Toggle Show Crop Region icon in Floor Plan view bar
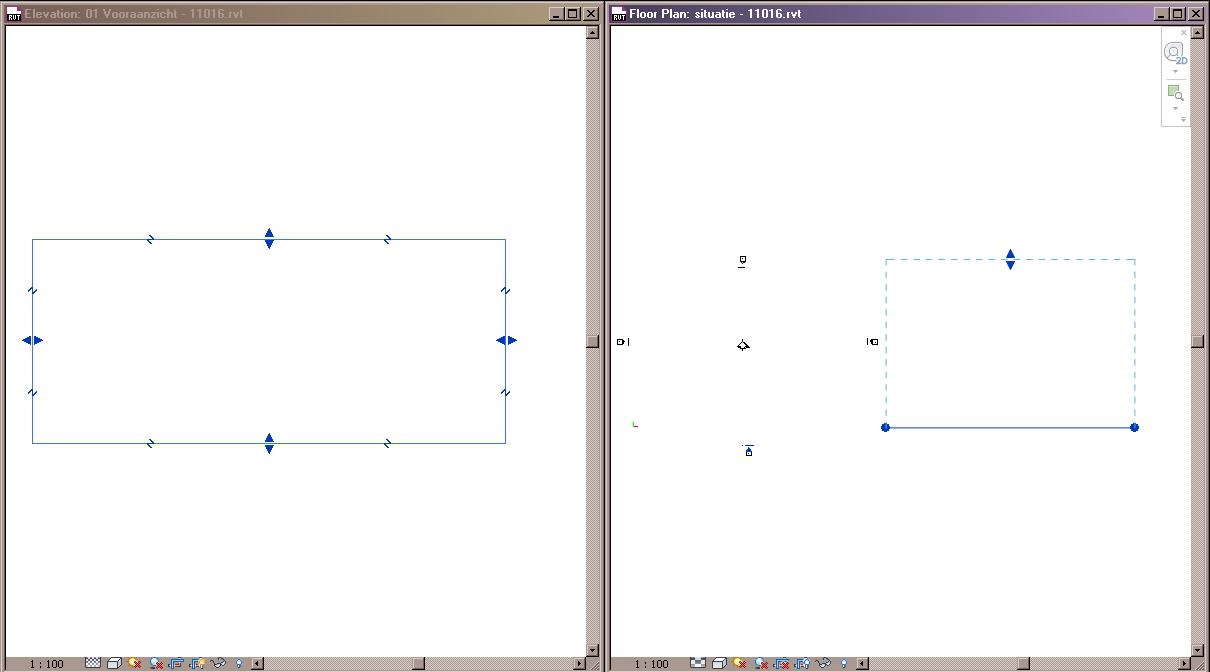This screenshot has height=672, width=1210. [x=802, y=663]
